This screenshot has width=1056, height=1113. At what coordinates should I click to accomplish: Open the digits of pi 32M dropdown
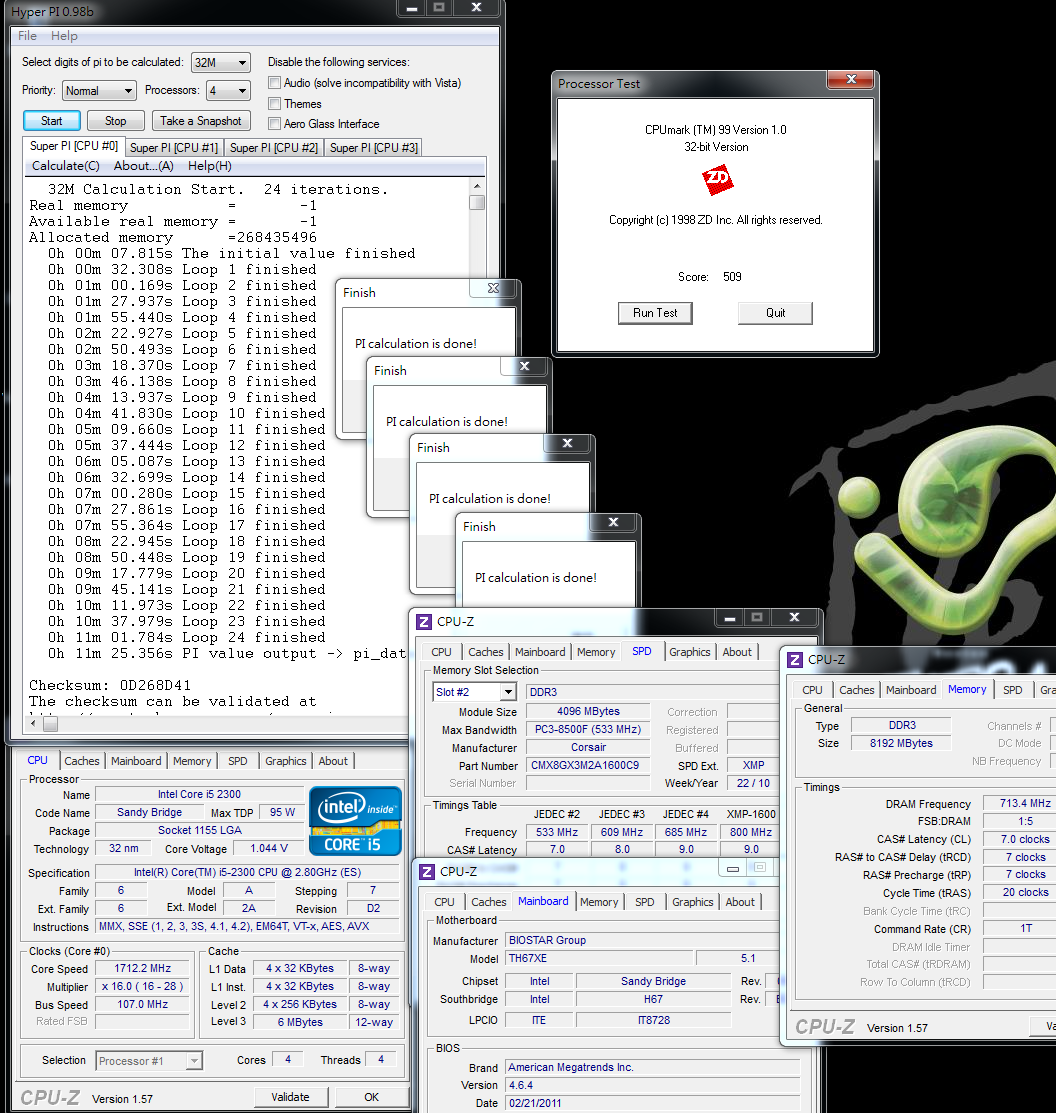pyautogui.click(x=221, y=62)
